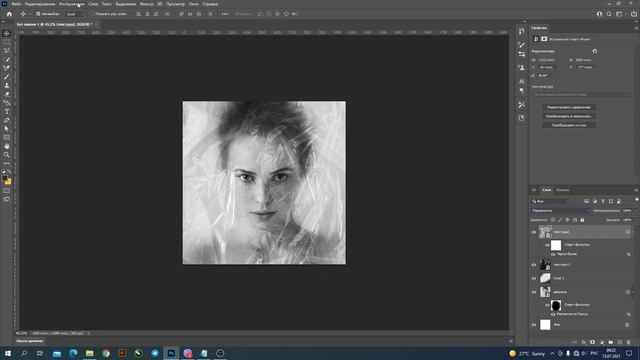Toggle lock all on selected layer

point(582,220)
